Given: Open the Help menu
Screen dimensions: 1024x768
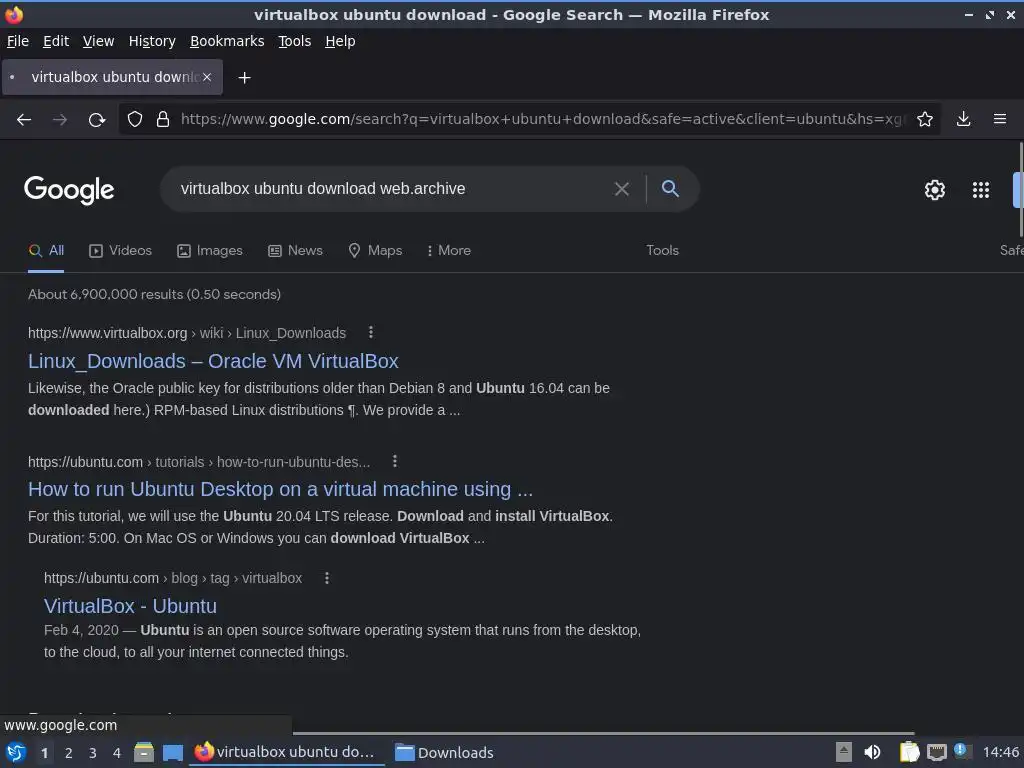Looking at the screenshot, I should [340, 41].
